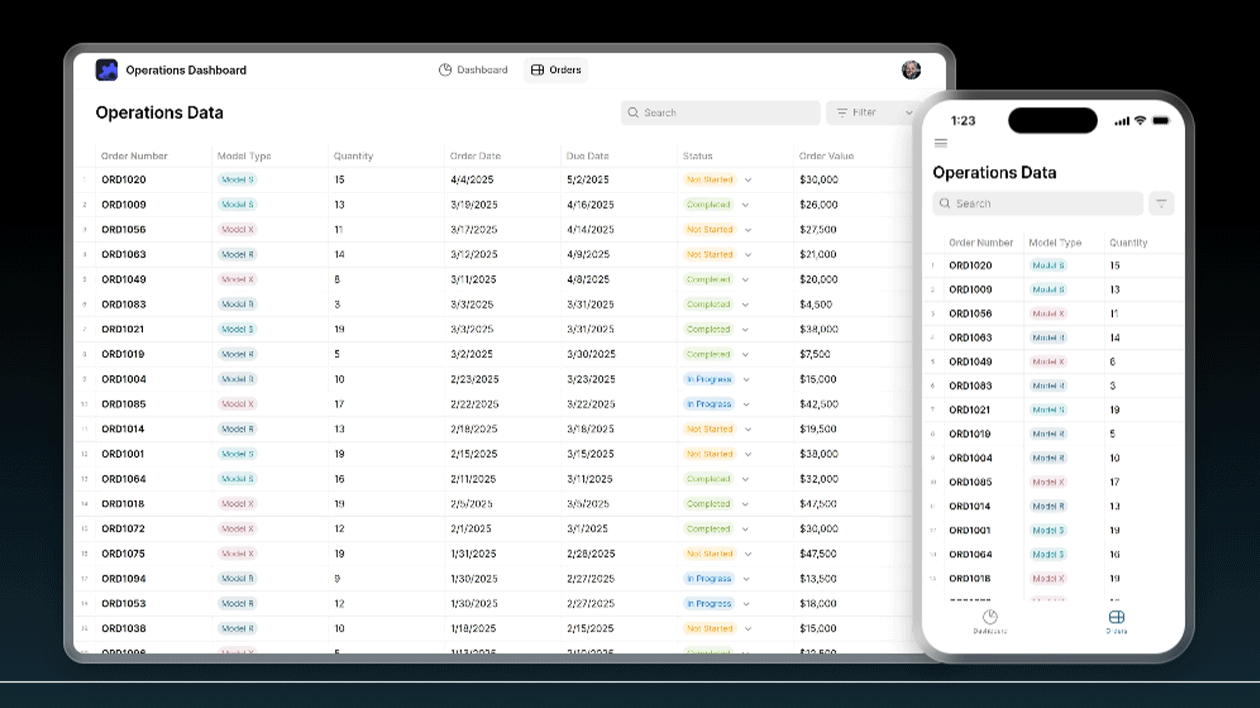1260x708 pixels.
Task: Click the Model R tag for ORD1063 on tablet
Action: 237,255
